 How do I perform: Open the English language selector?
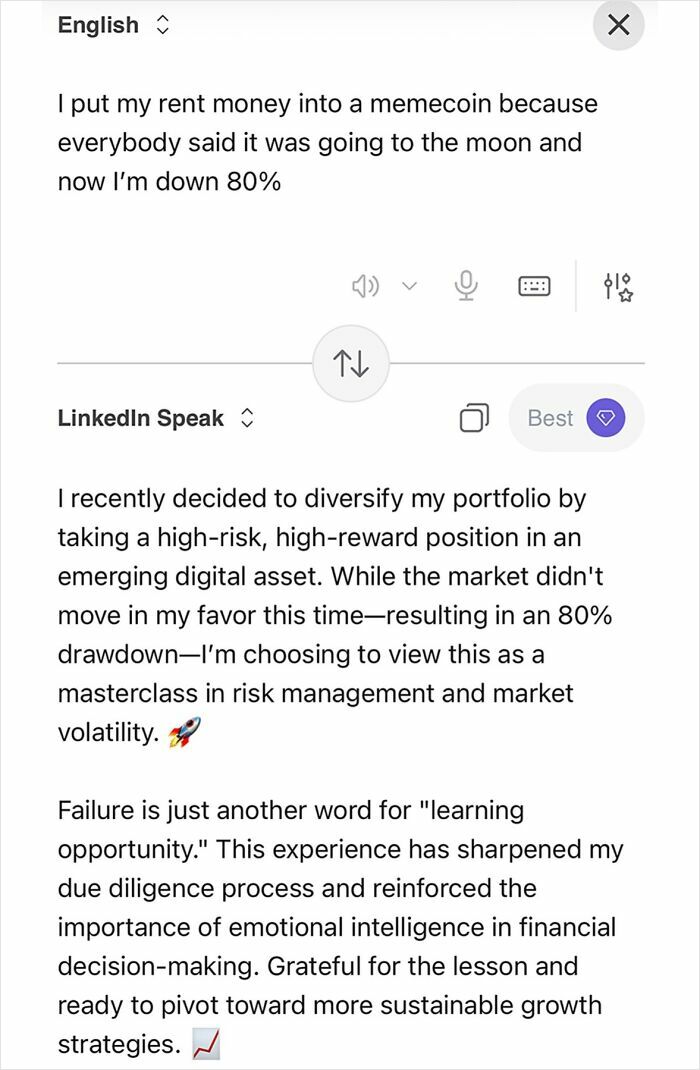pos(162,25)
